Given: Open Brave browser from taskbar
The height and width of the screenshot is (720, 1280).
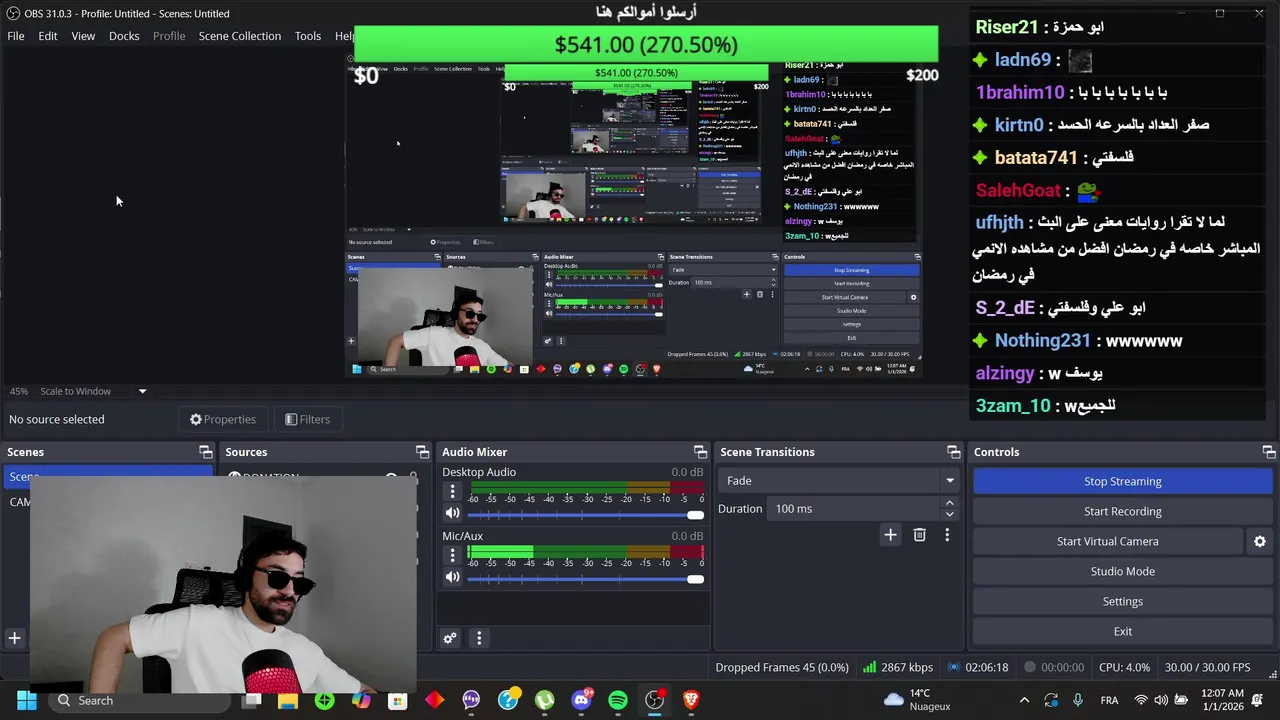Looking at the screenshot, I should pos(691,700).
